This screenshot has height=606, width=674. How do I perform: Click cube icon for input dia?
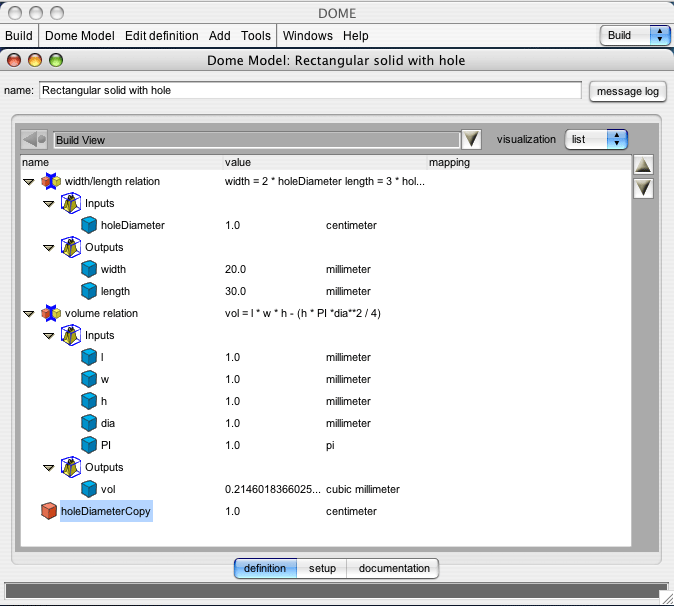89,423
